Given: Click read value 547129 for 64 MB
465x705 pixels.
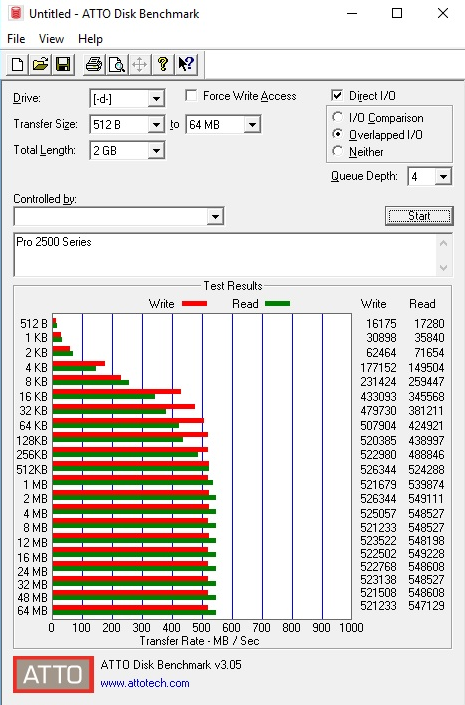Looking at the screenshot, I should pyautogui.click(x=426, y=606).
